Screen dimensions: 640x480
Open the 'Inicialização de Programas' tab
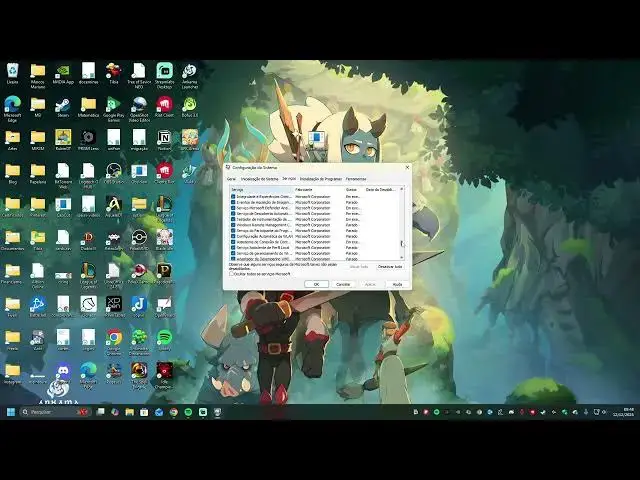pyautogui.click(x=321, y=179)
